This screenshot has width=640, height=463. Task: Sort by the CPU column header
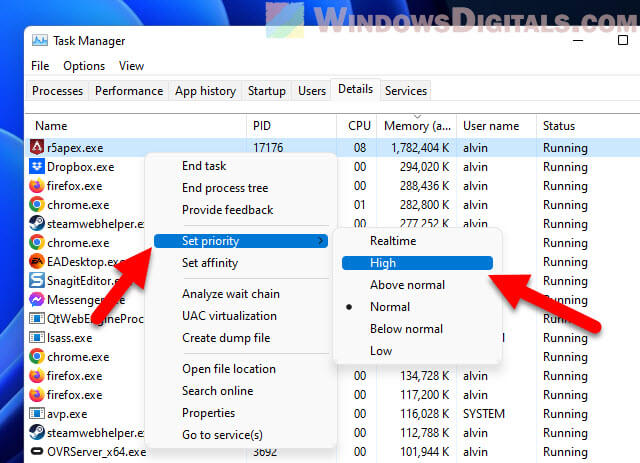point(357,126)
